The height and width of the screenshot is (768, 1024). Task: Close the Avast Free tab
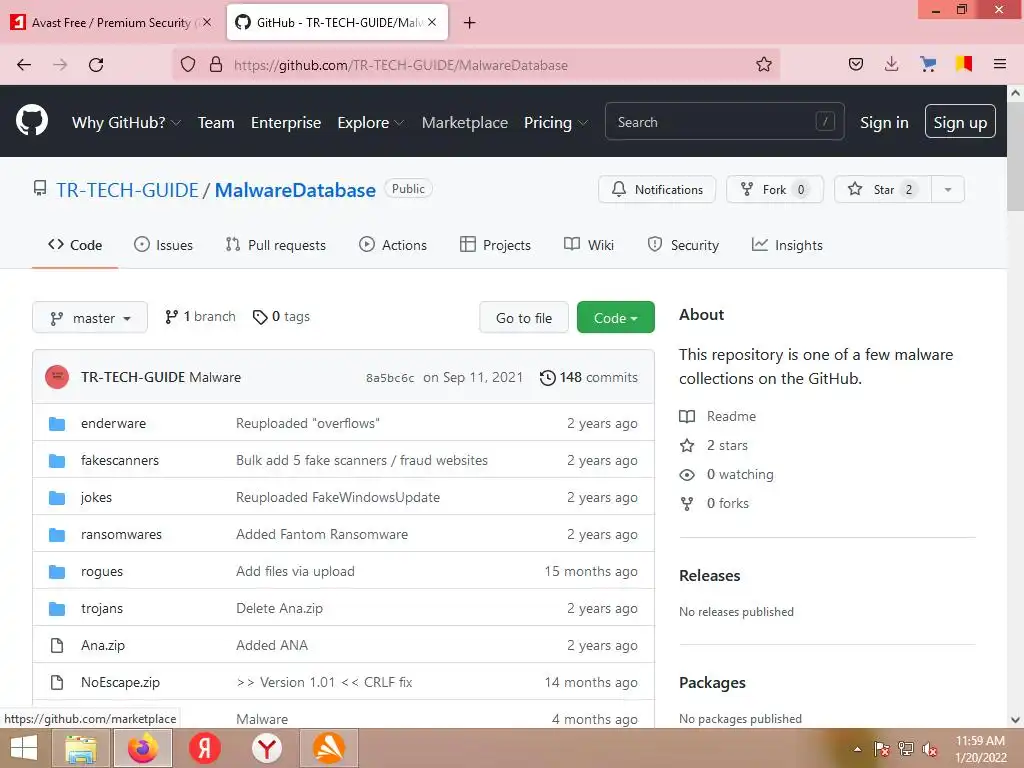(207, 22)
